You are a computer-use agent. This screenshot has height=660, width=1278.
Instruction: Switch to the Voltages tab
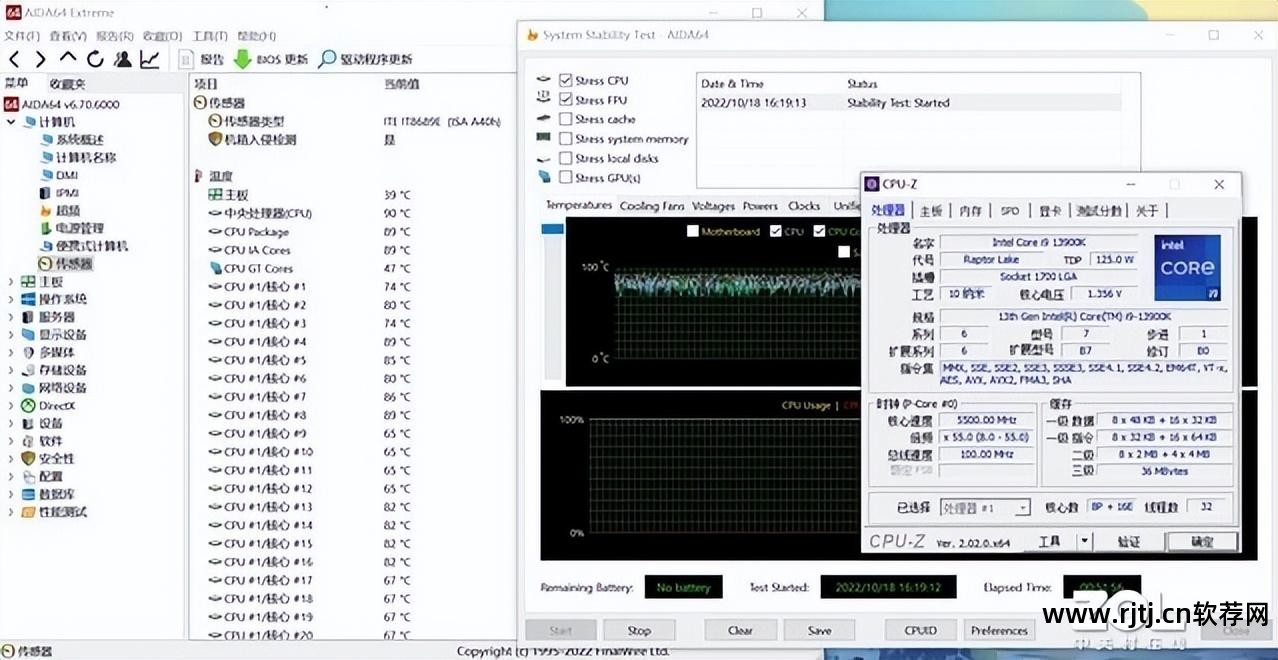(713, 206)
